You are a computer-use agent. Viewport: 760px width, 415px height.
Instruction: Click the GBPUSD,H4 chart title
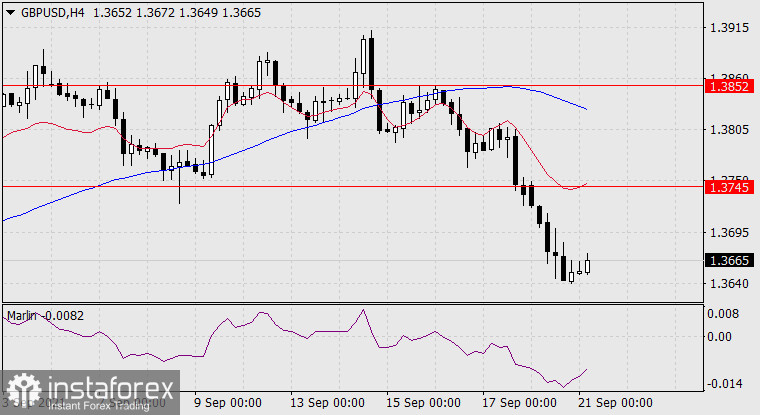click(x=52, y=13)
